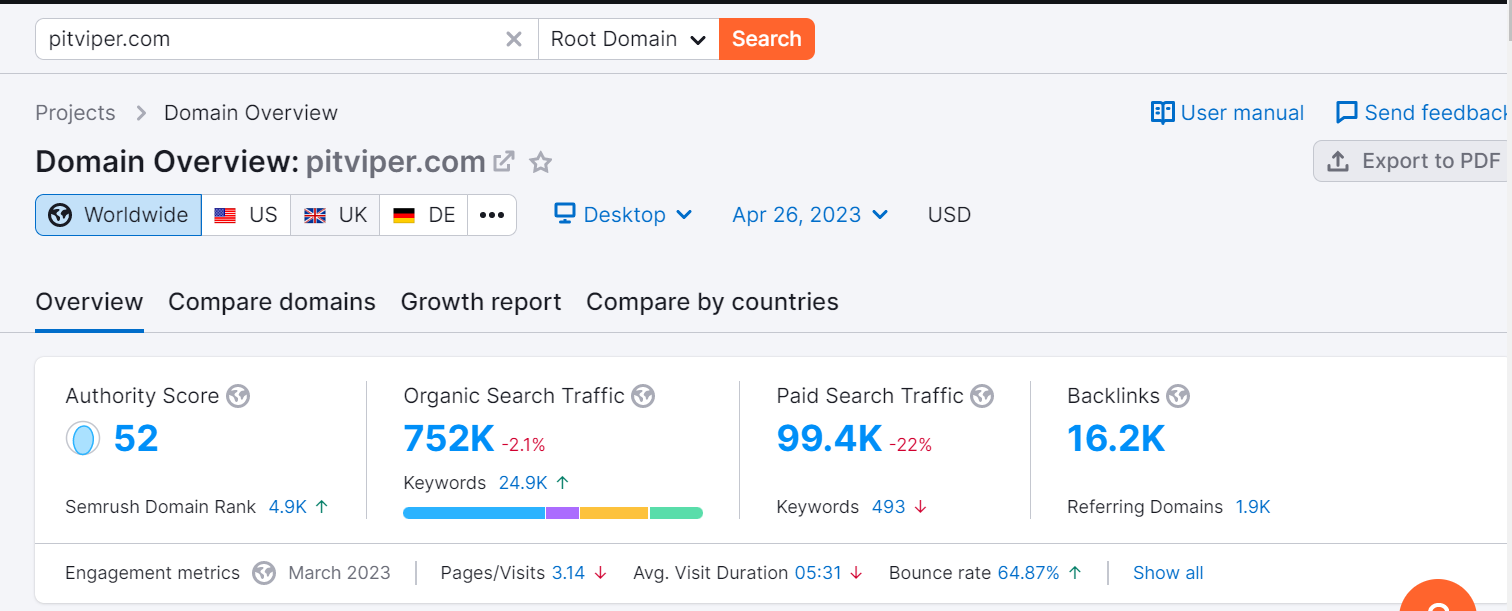This screenshot has width=1512, height=611.
Task: Click the Send feedback chat icon
Action: (x=1346, y=113)
